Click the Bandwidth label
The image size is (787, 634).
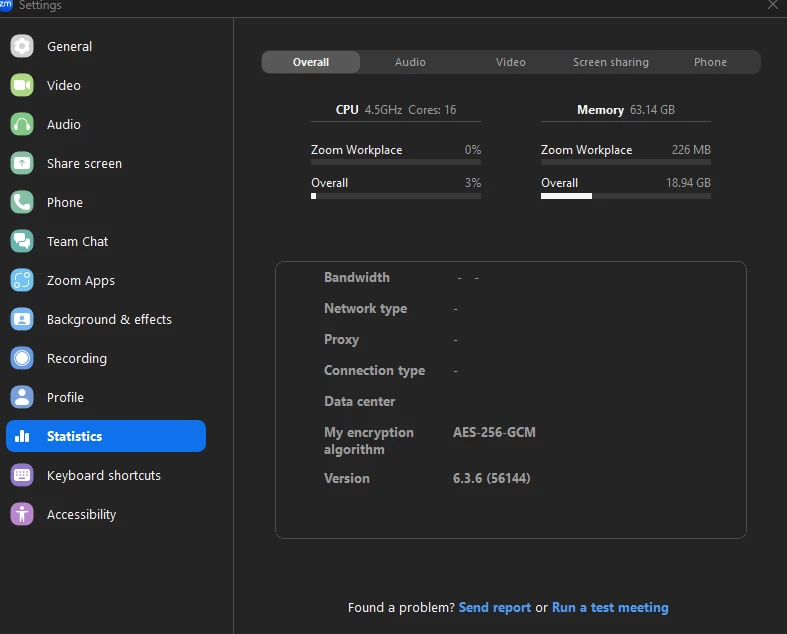[x=356, y=278]
